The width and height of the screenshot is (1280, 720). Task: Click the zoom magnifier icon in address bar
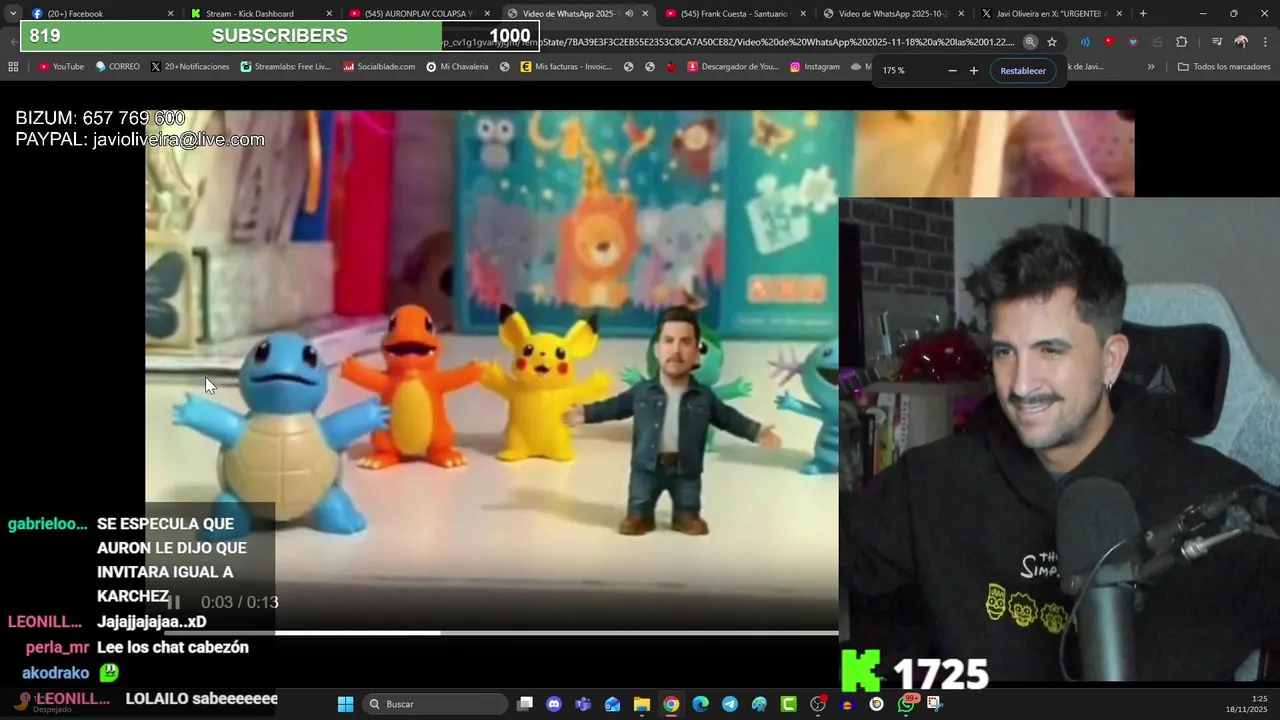coord(1030,42)
